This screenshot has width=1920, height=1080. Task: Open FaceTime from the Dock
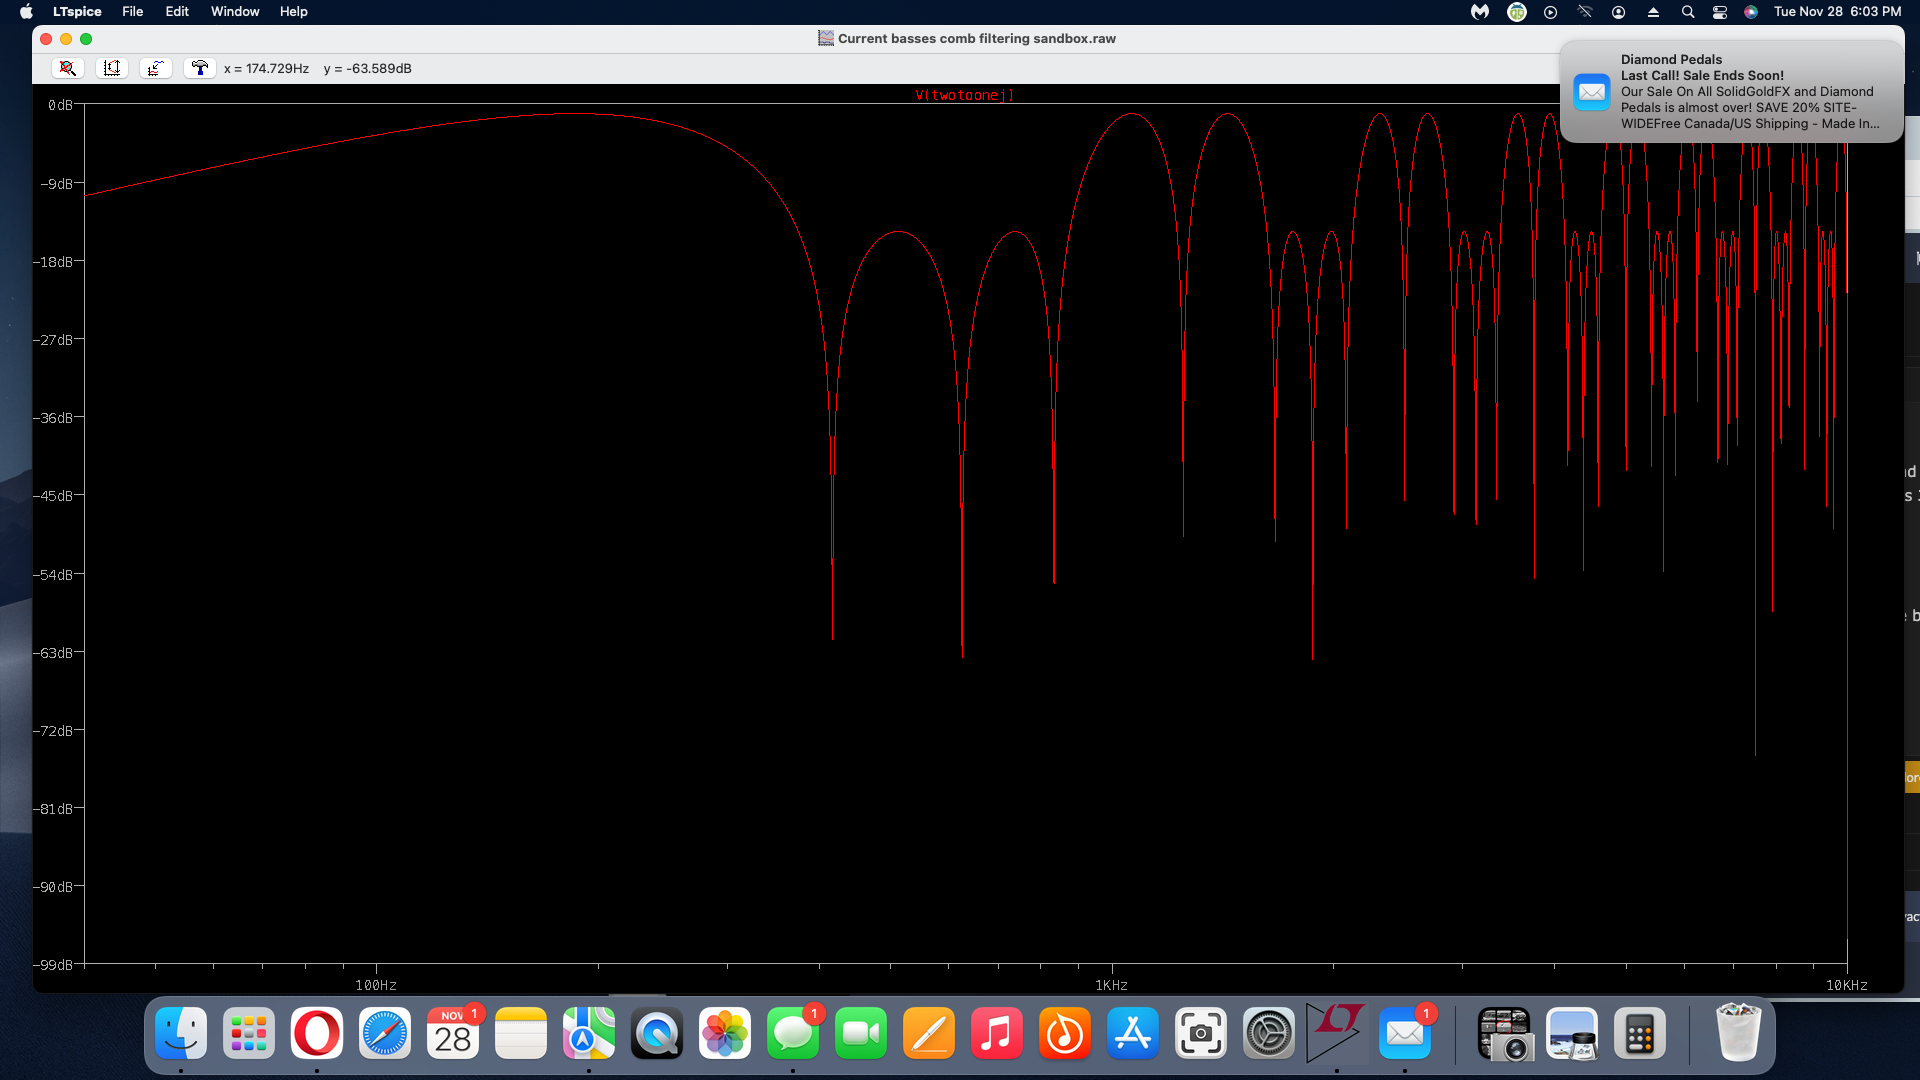pos(861,1033)
